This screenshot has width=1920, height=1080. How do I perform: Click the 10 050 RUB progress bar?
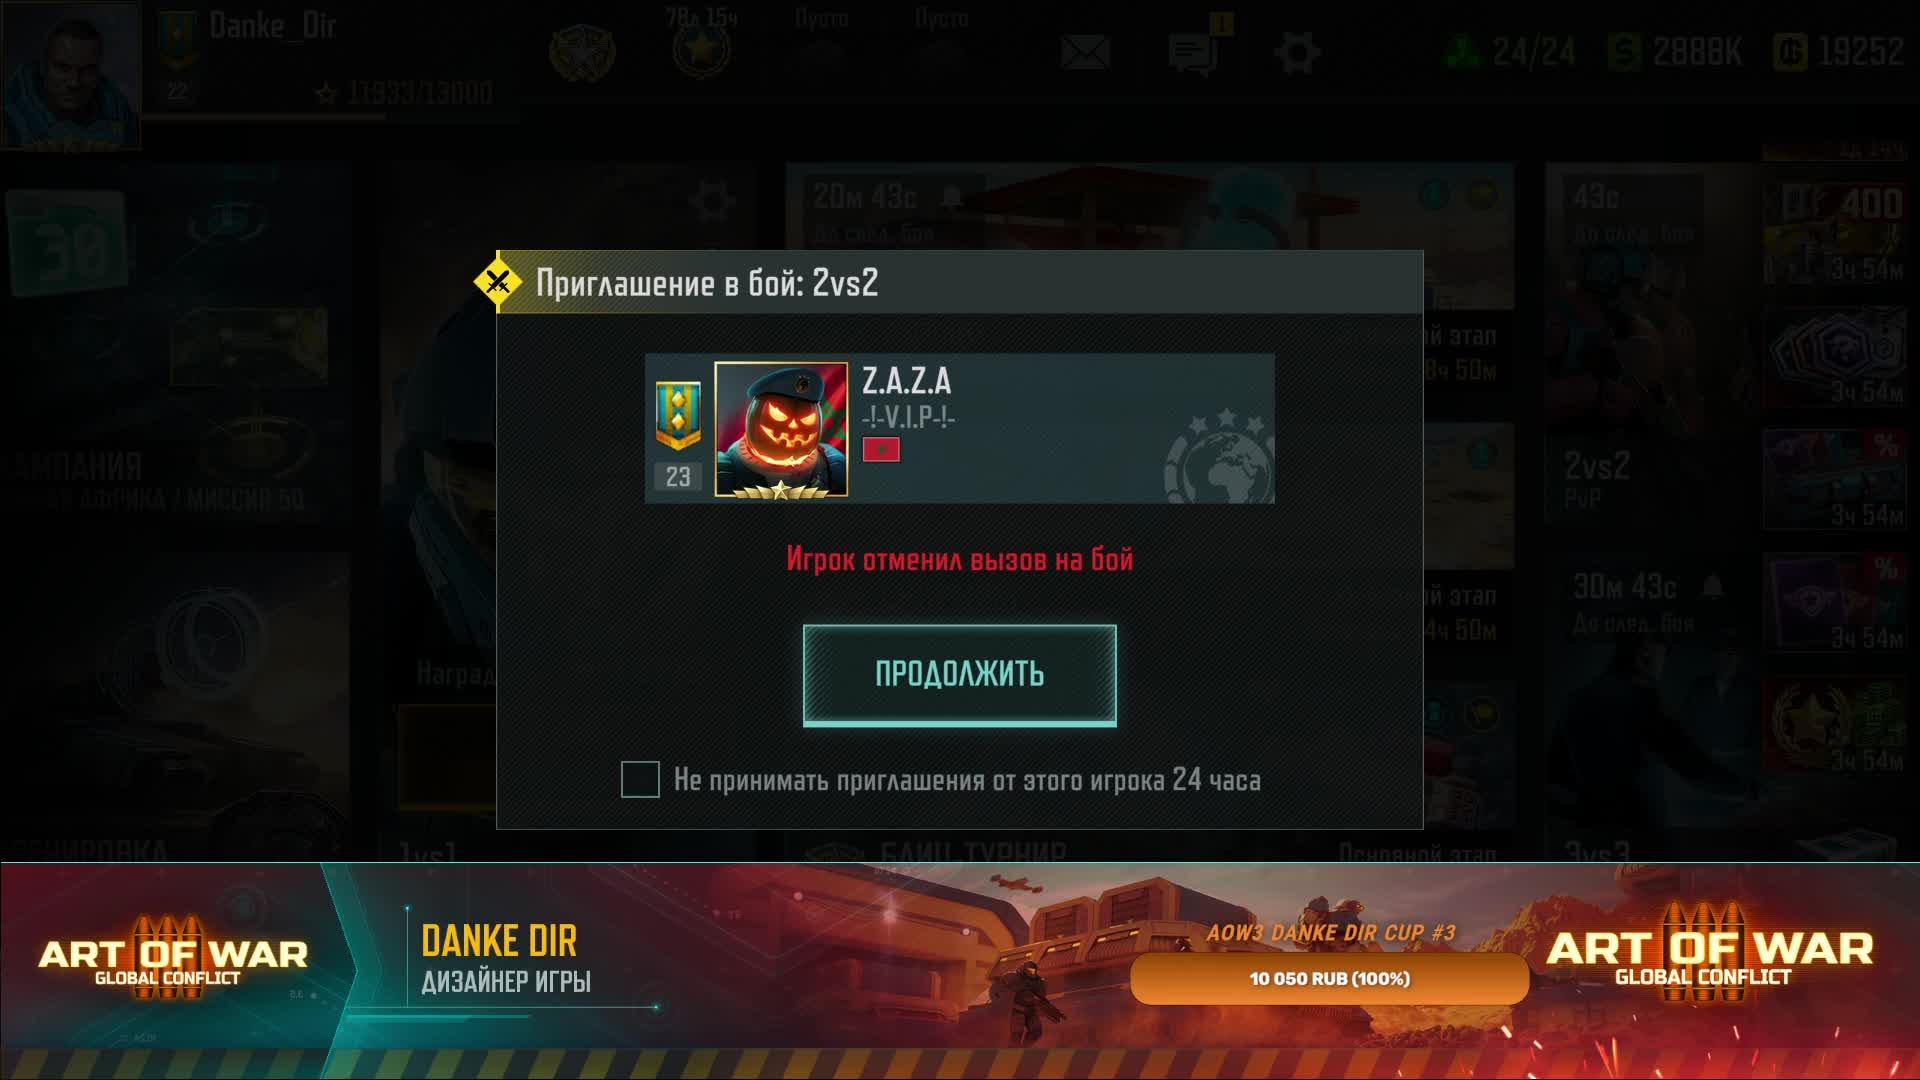click(1329, 978)
